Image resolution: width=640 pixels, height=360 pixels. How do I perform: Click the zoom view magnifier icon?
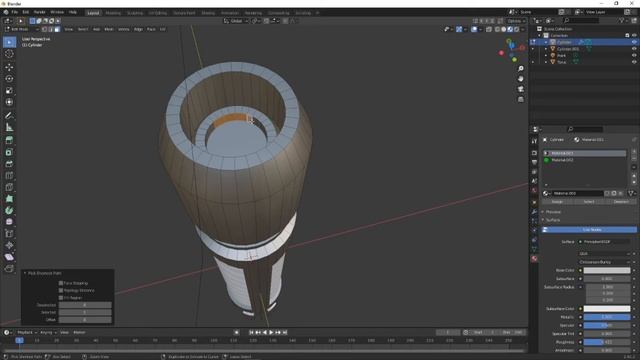coord(520,69)
